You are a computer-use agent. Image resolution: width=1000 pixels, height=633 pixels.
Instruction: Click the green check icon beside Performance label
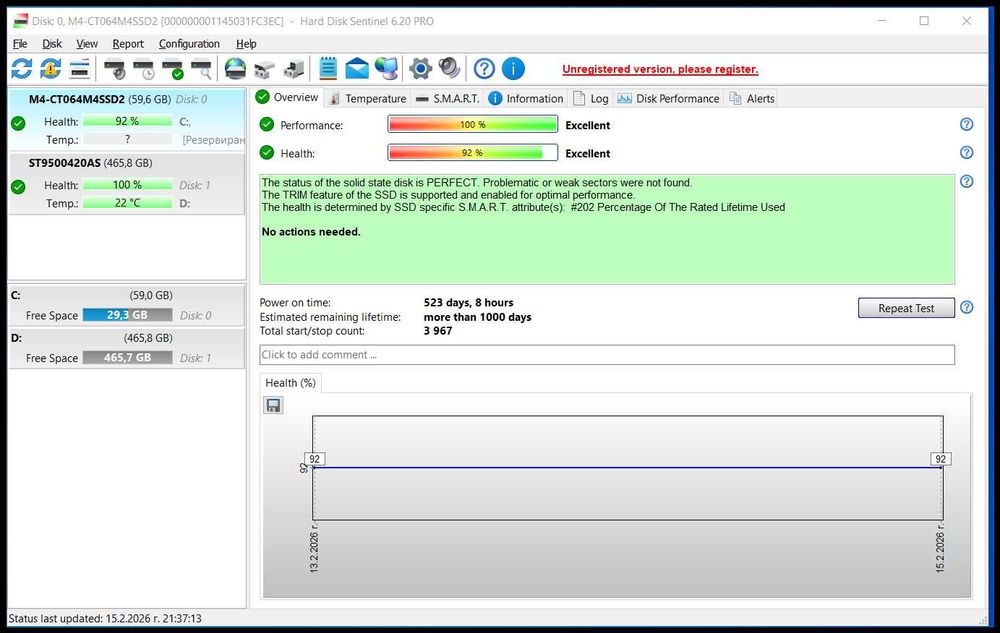267,124
